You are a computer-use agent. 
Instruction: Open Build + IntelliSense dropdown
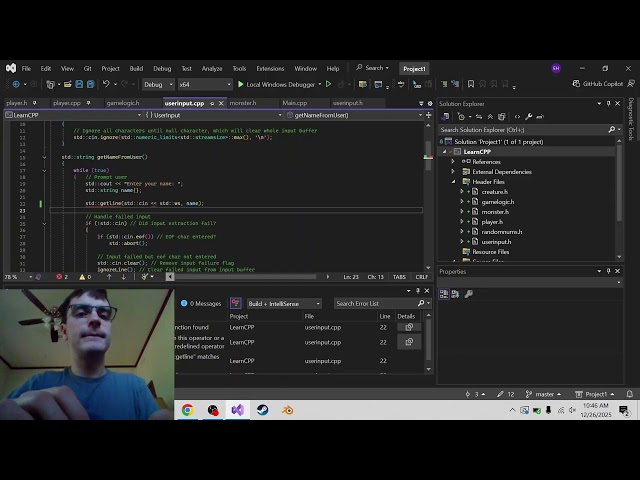[x=284, y=304]
